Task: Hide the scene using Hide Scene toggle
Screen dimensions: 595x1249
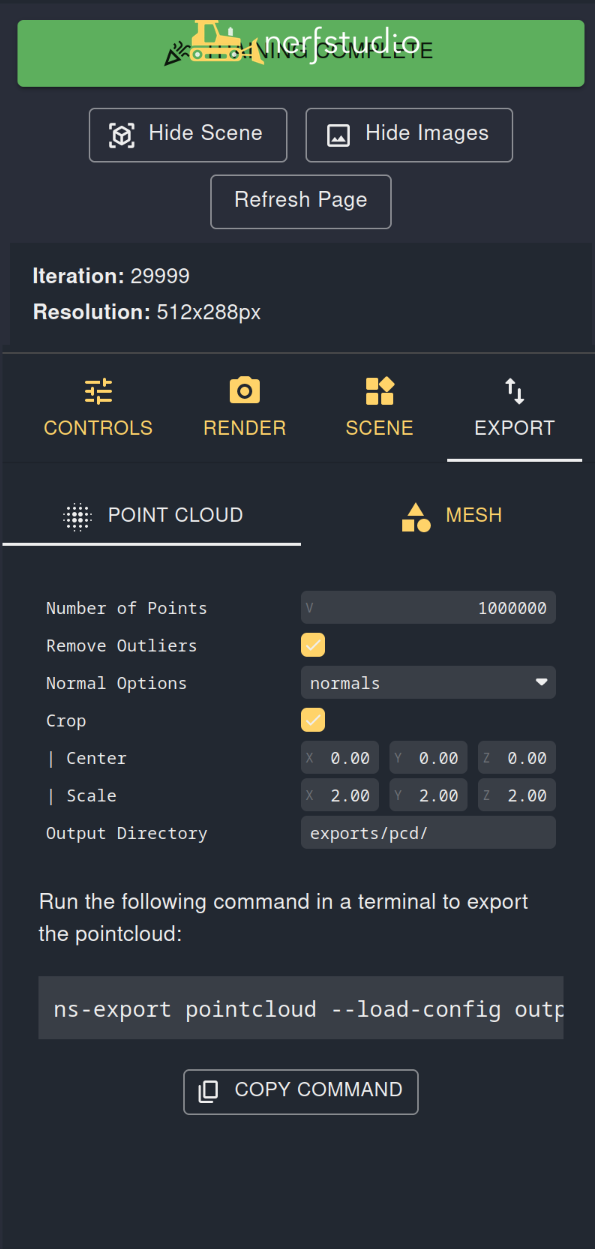Action: pos(187,134)
